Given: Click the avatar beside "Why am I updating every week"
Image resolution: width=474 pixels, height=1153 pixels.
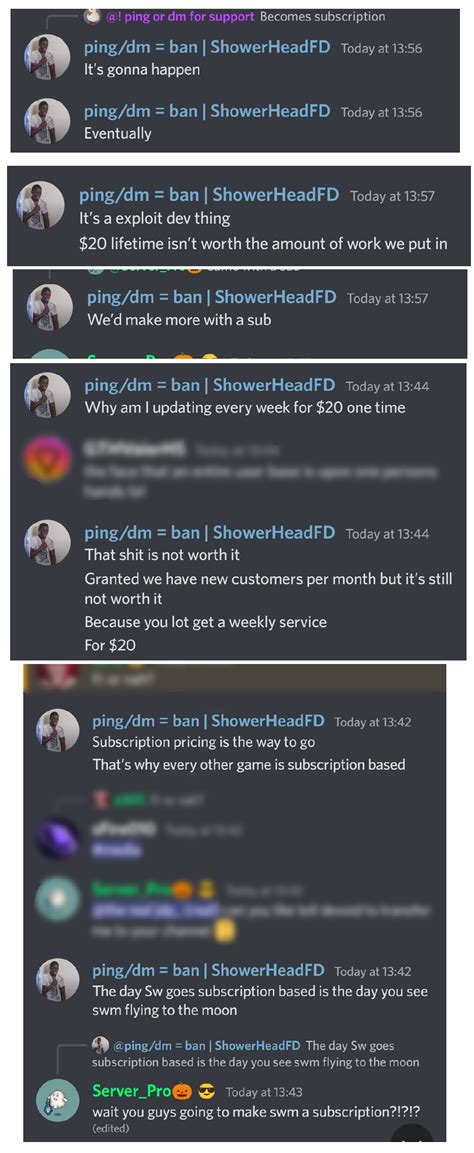Looking at the screenshot, I should pyautogui.click(x=48, y=395).
